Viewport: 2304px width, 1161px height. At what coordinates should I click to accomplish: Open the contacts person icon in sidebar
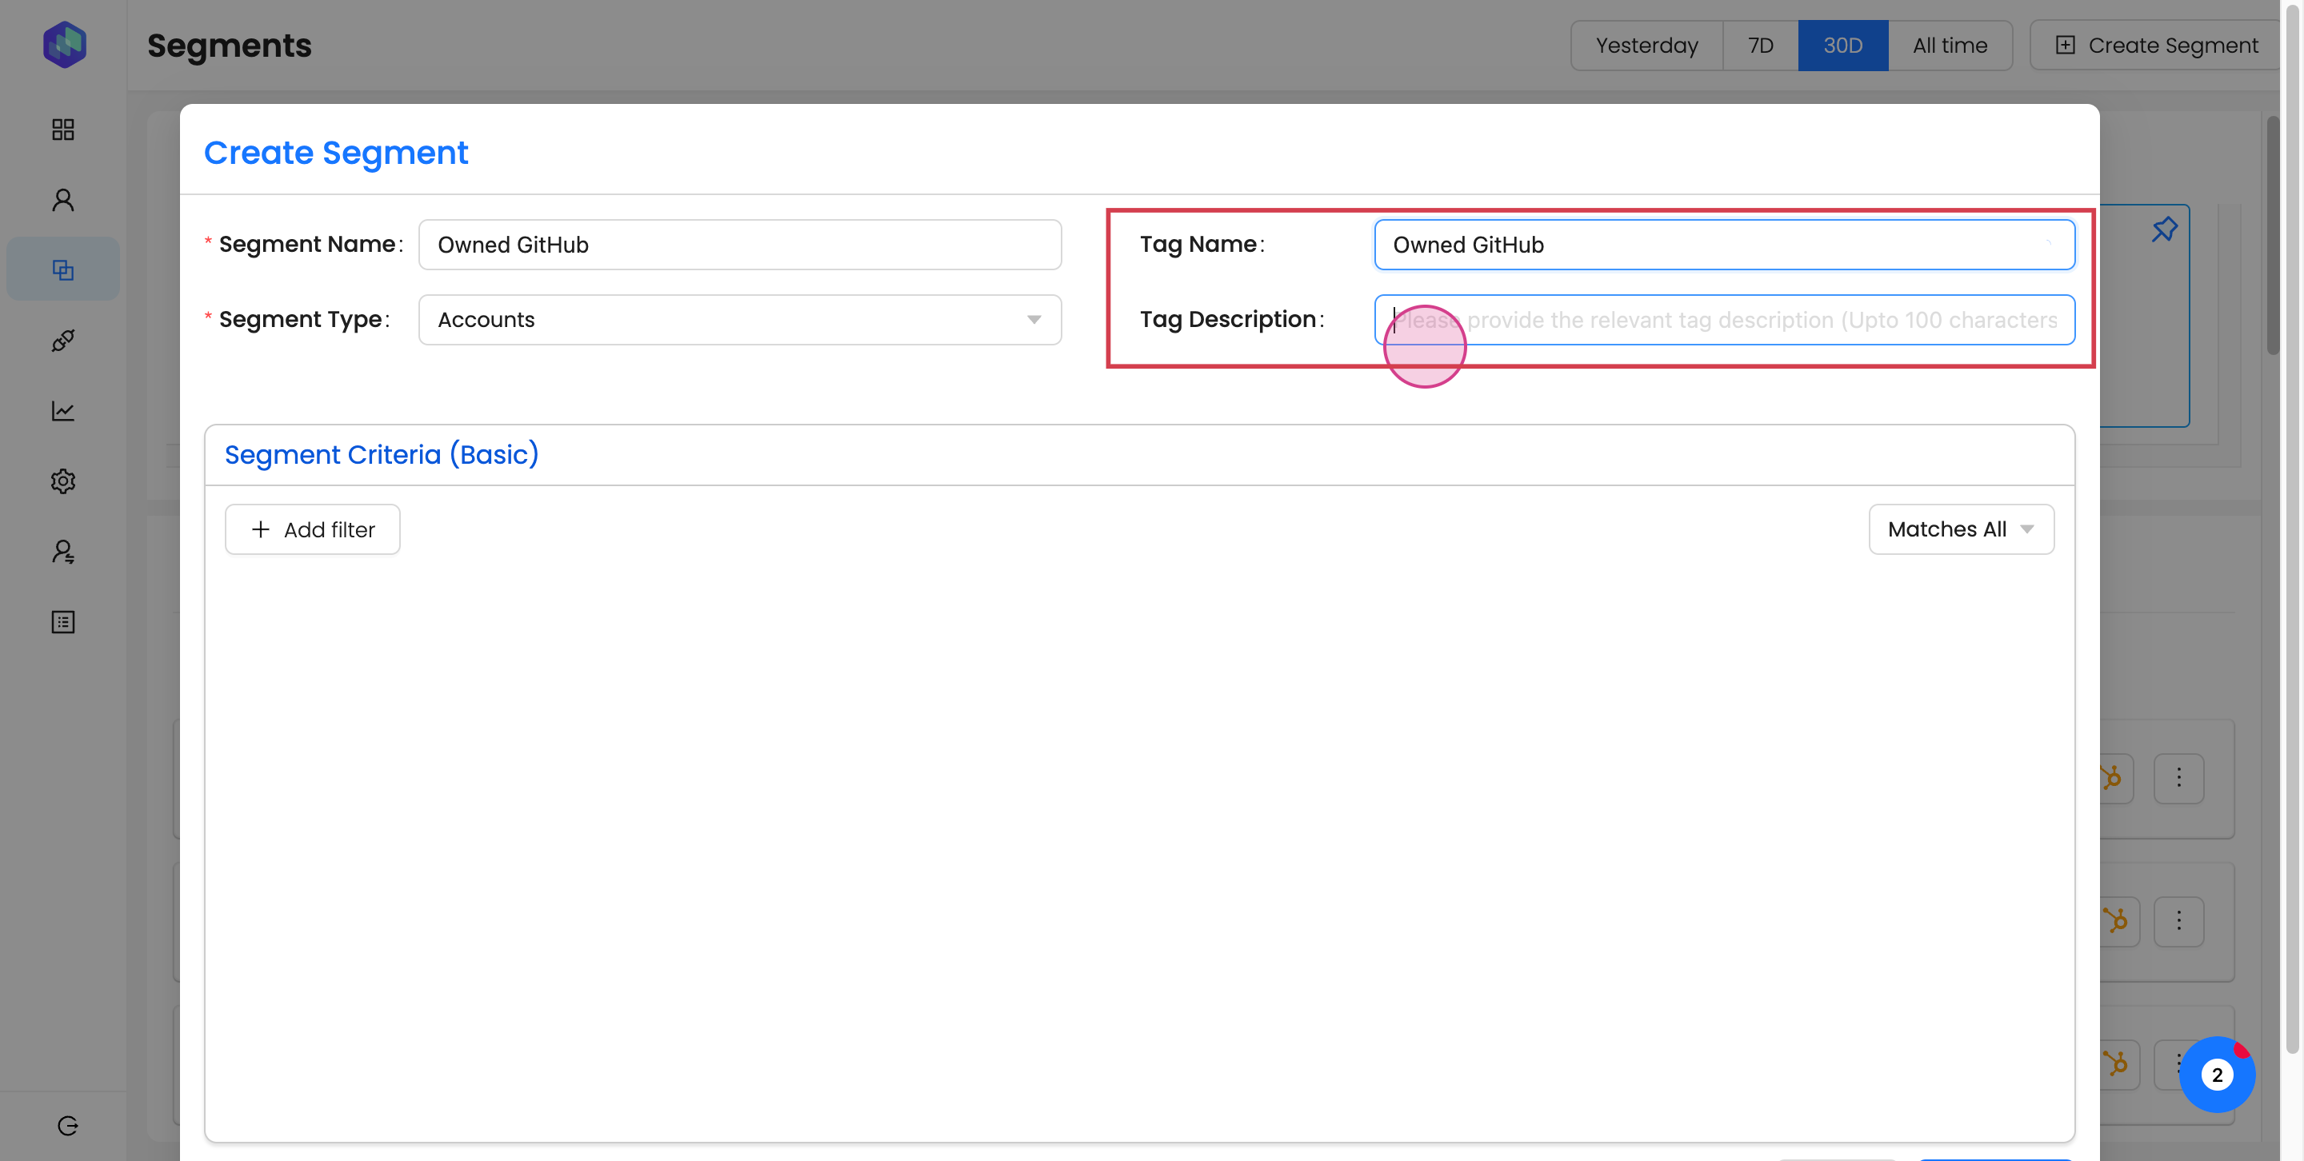tap(63, 200)
